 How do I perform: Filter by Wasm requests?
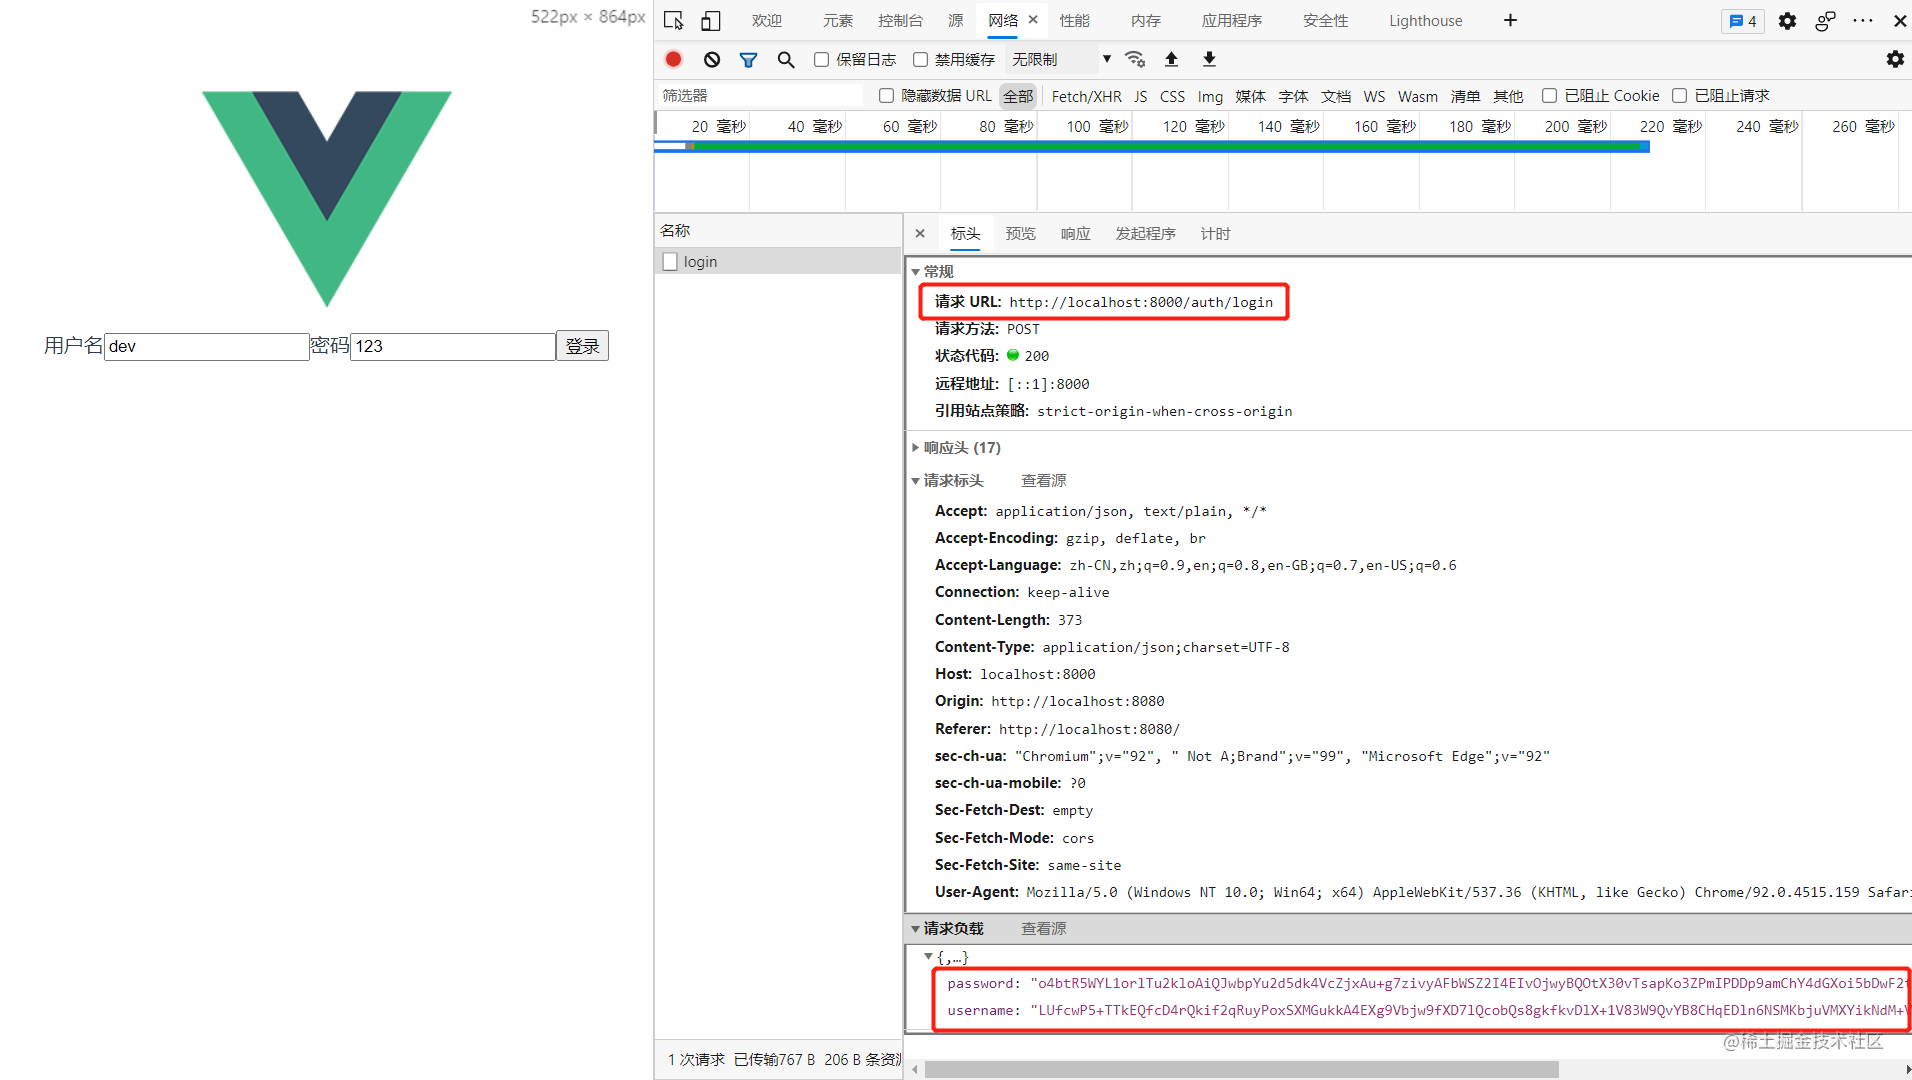click(x=1418, y=96)
